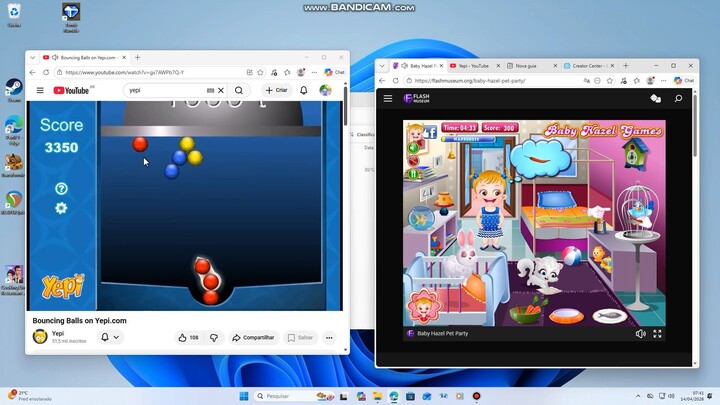Toggle game volume speaker in Flash player
This screenshot has height=405, width=720.
tap(641, 334)
